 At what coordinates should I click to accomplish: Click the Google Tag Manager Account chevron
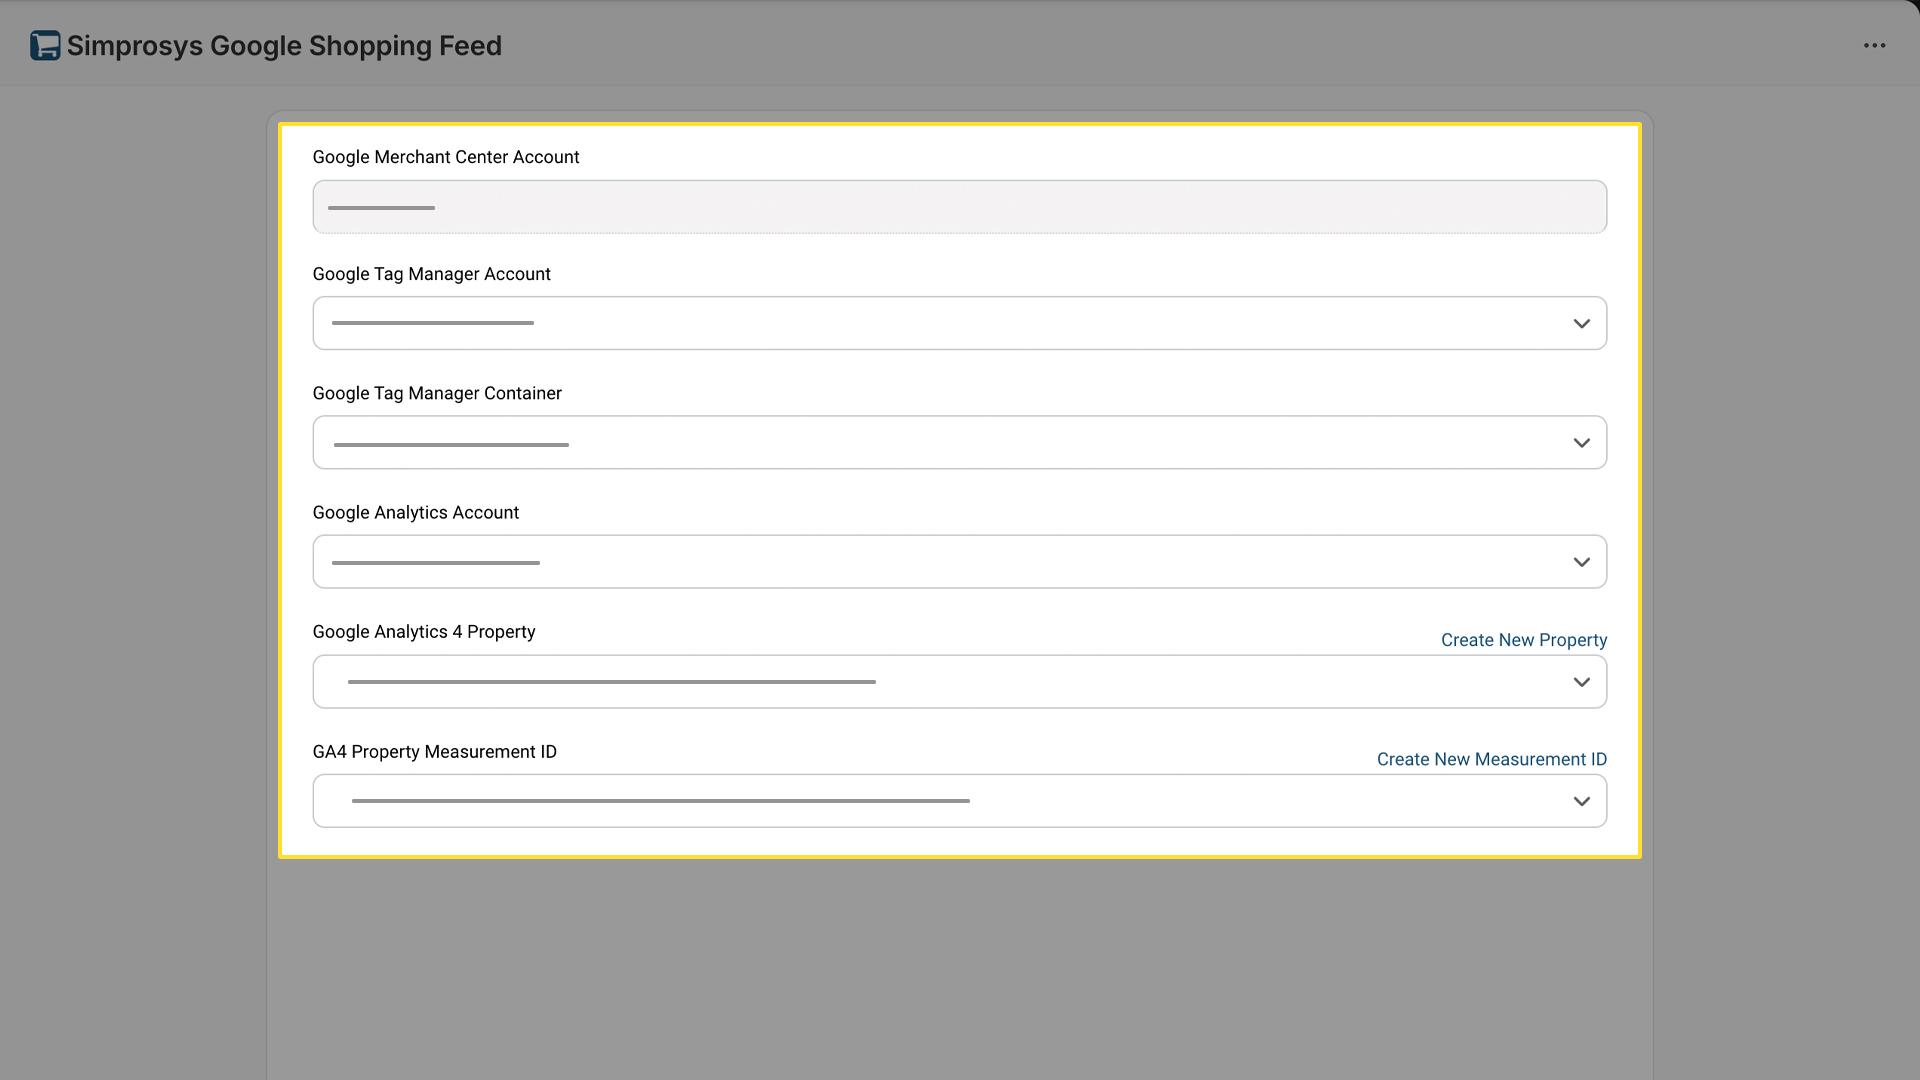[x=1581, y=322]
